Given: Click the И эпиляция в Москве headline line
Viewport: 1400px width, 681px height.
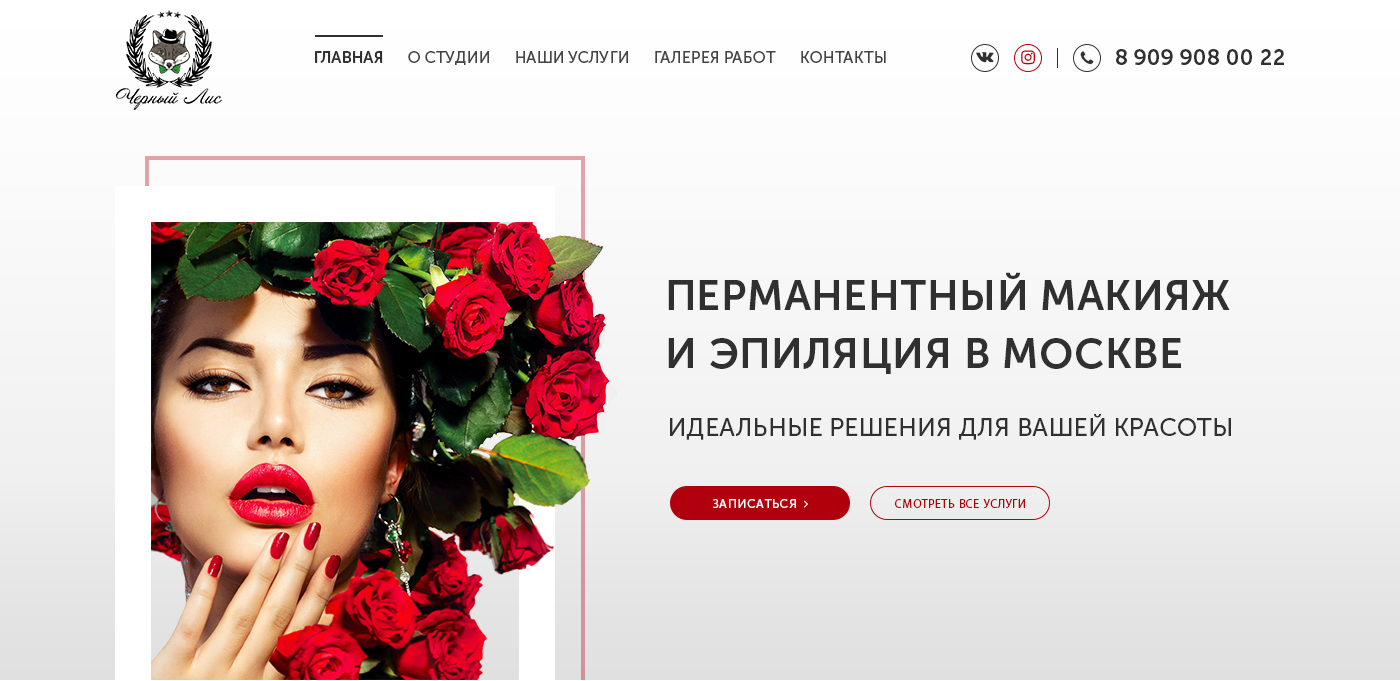Looking at the screenshot, I should pos(925,354).
